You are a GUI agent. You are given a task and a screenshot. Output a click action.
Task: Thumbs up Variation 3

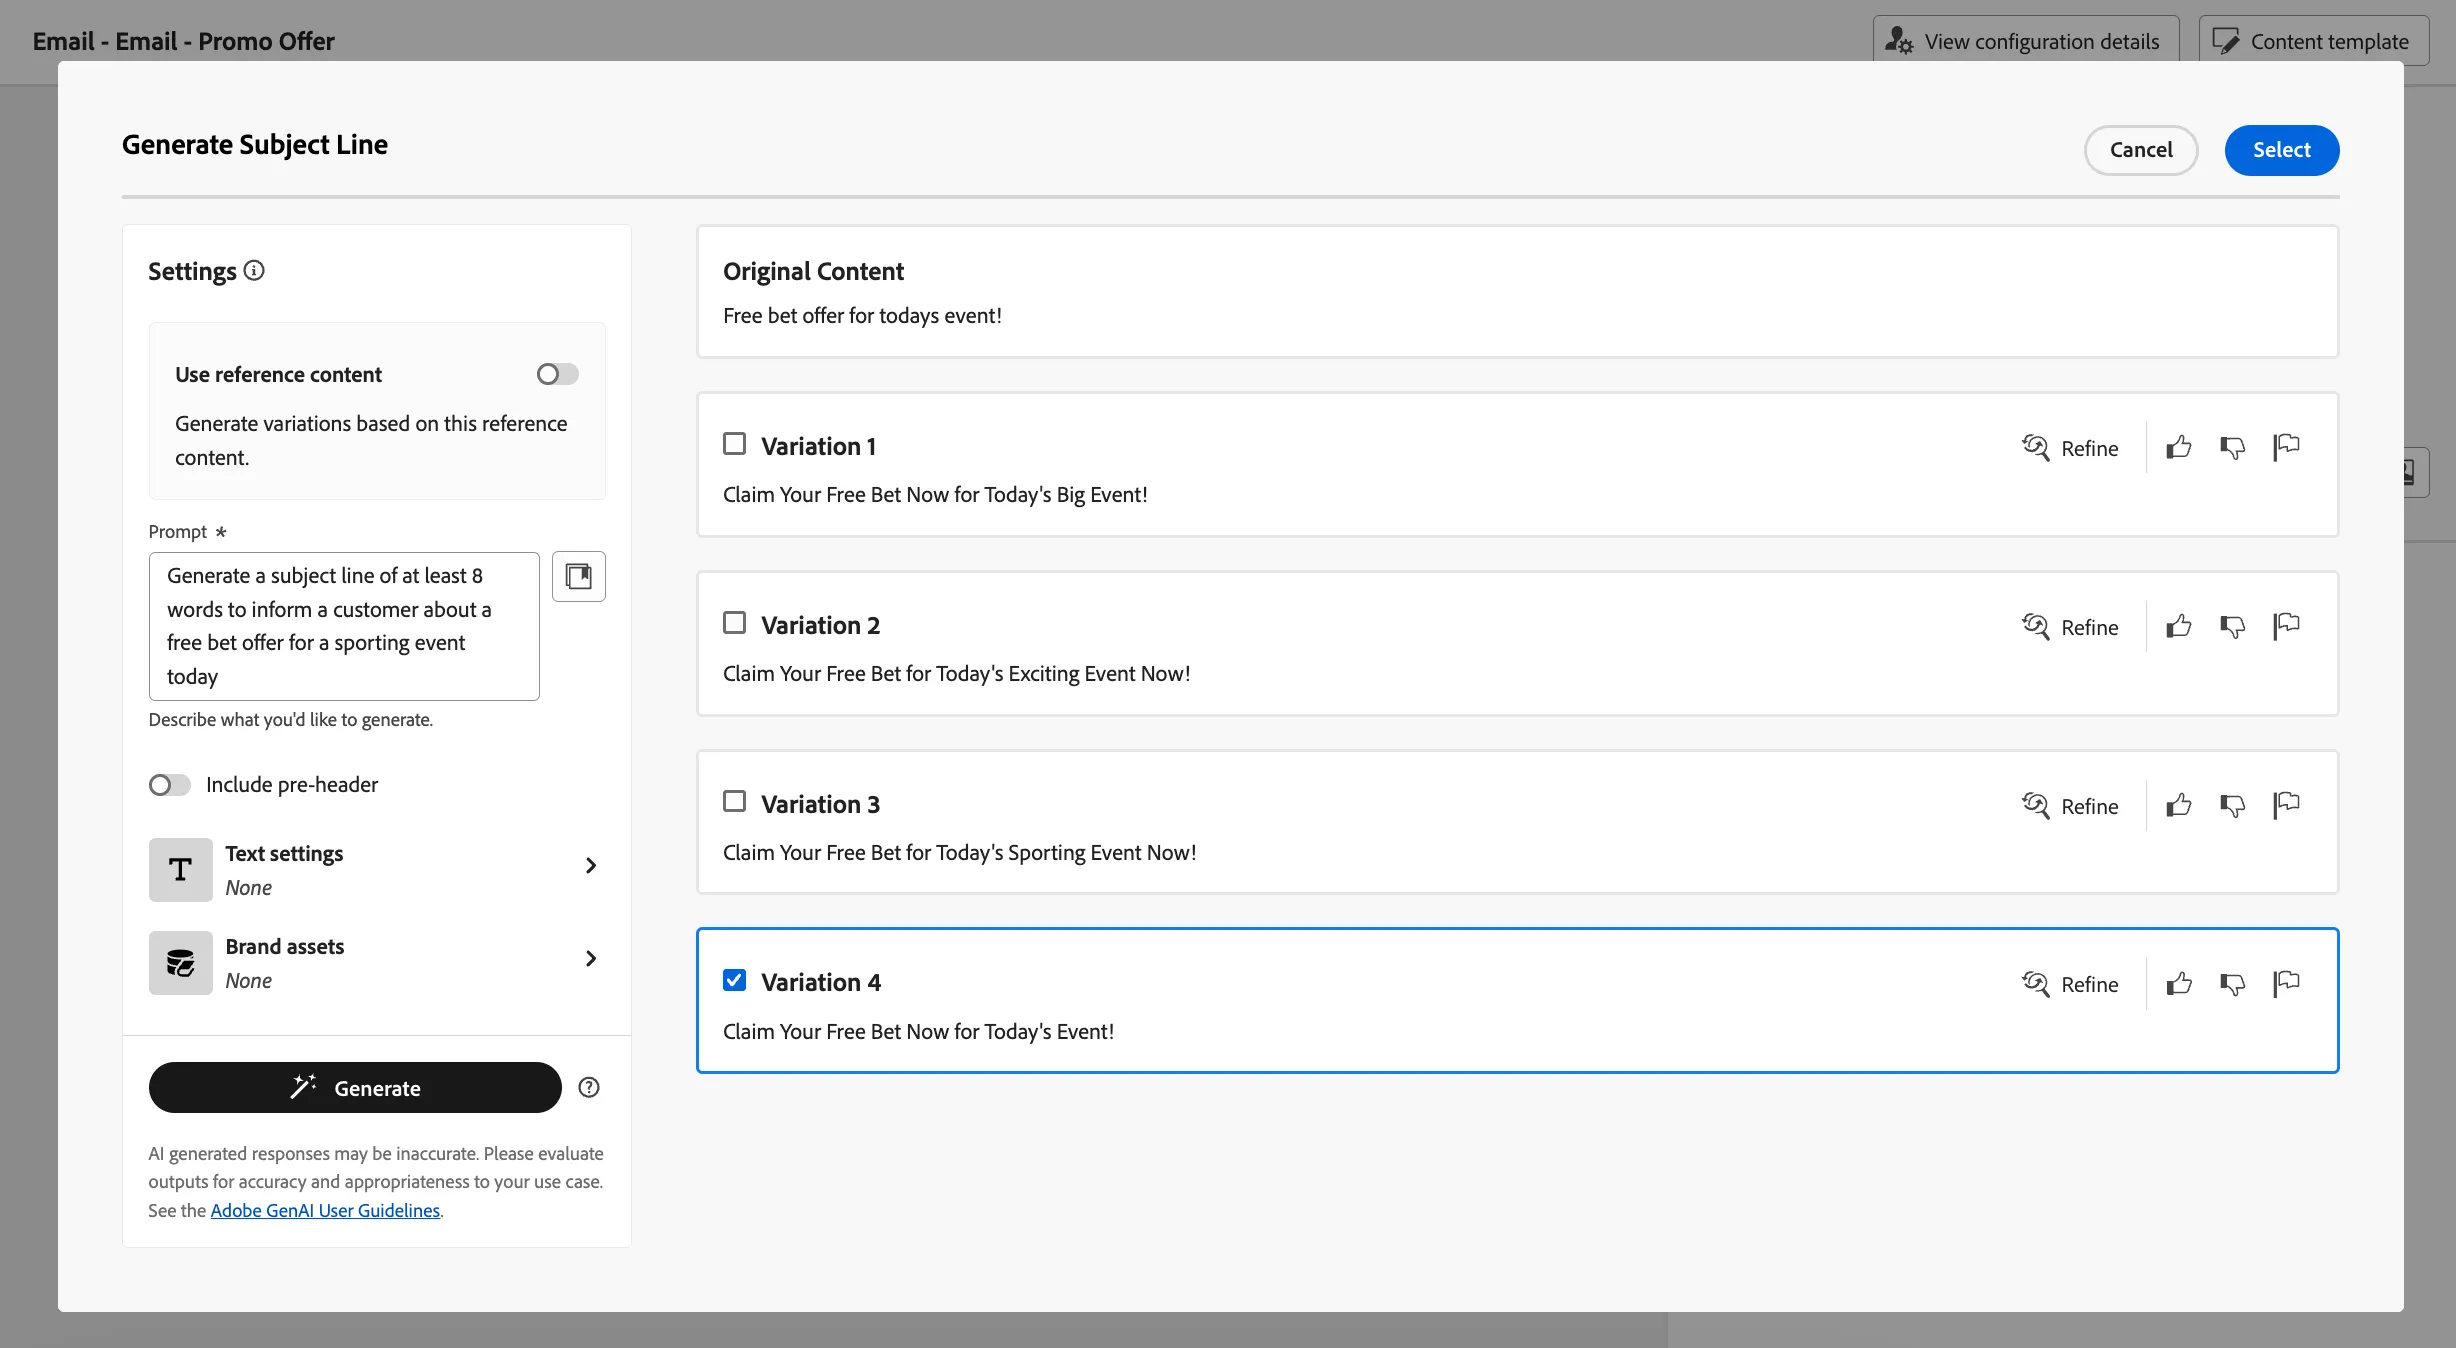click(2179, 805)
